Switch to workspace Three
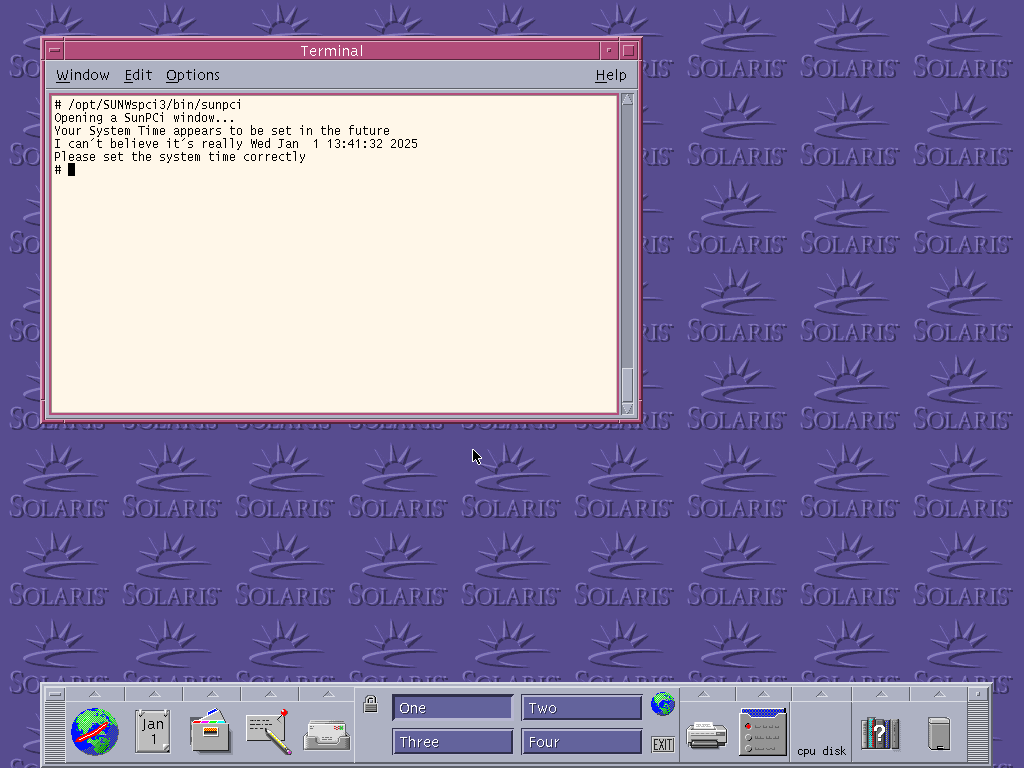1024x768 pixels. coord(452,742)
